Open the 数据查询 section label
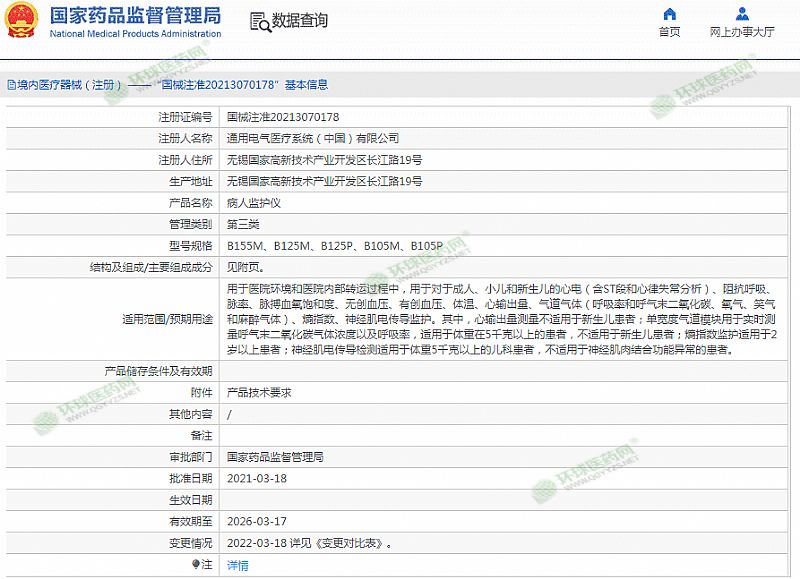This screenshot has width=800, height=579. (x=300, y=21)
